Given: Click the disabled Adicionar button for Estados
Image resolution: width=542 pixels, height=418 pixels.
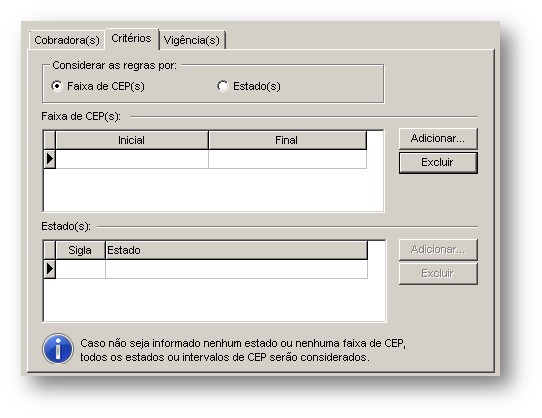Looking at the screenshot, I should click(438, 249).
